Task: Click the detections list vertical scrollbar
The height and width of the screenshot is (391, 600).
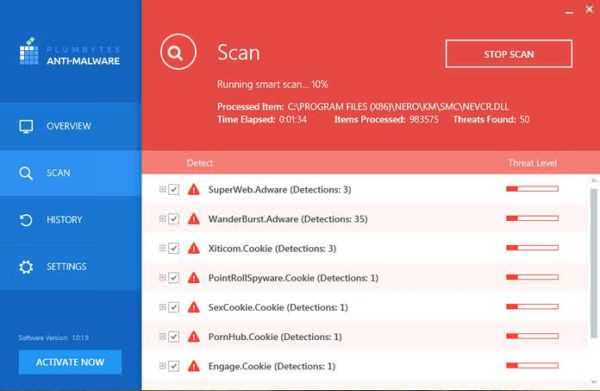Action: [594, 264]
